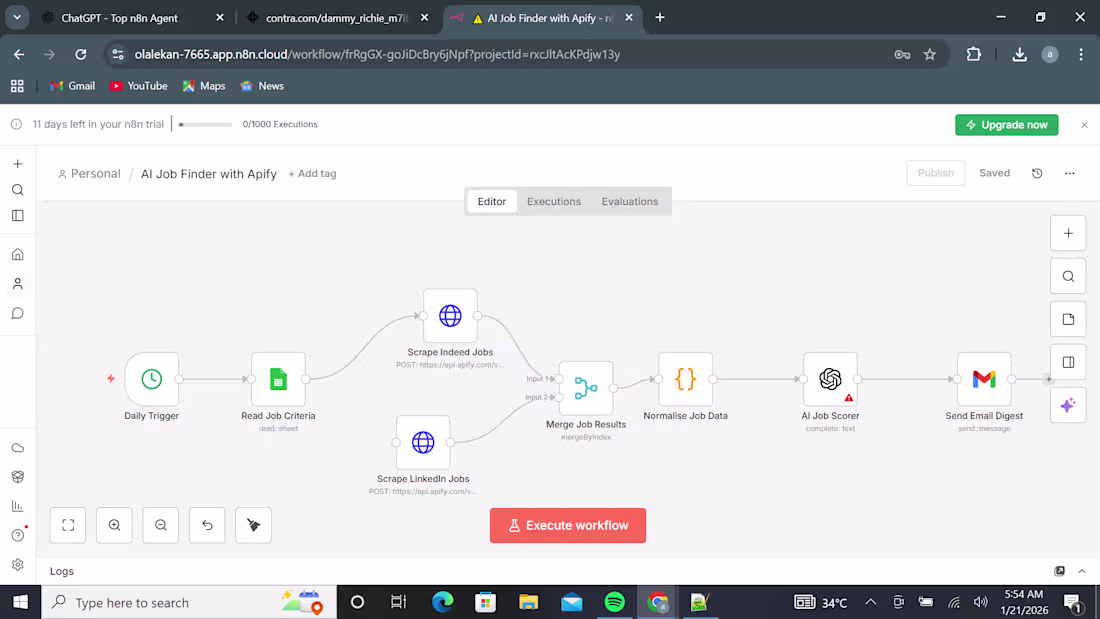Zoom out on the workflow canvas
Image resolution: width=1100 pixels, height=619 pixels.
pyautogui.click(x=160, y=525)
